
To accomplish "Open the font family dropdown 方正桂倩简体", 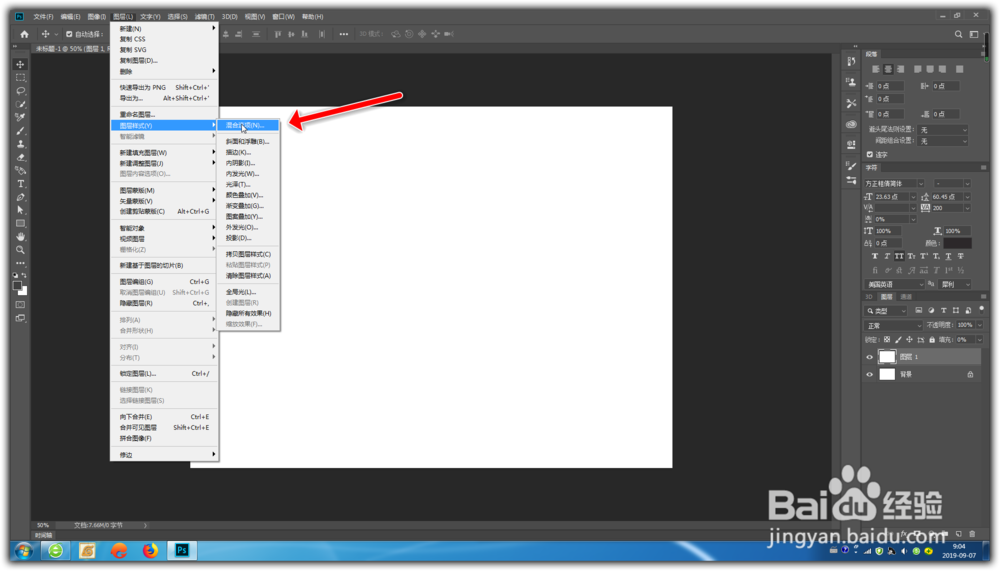I will 894,184.
